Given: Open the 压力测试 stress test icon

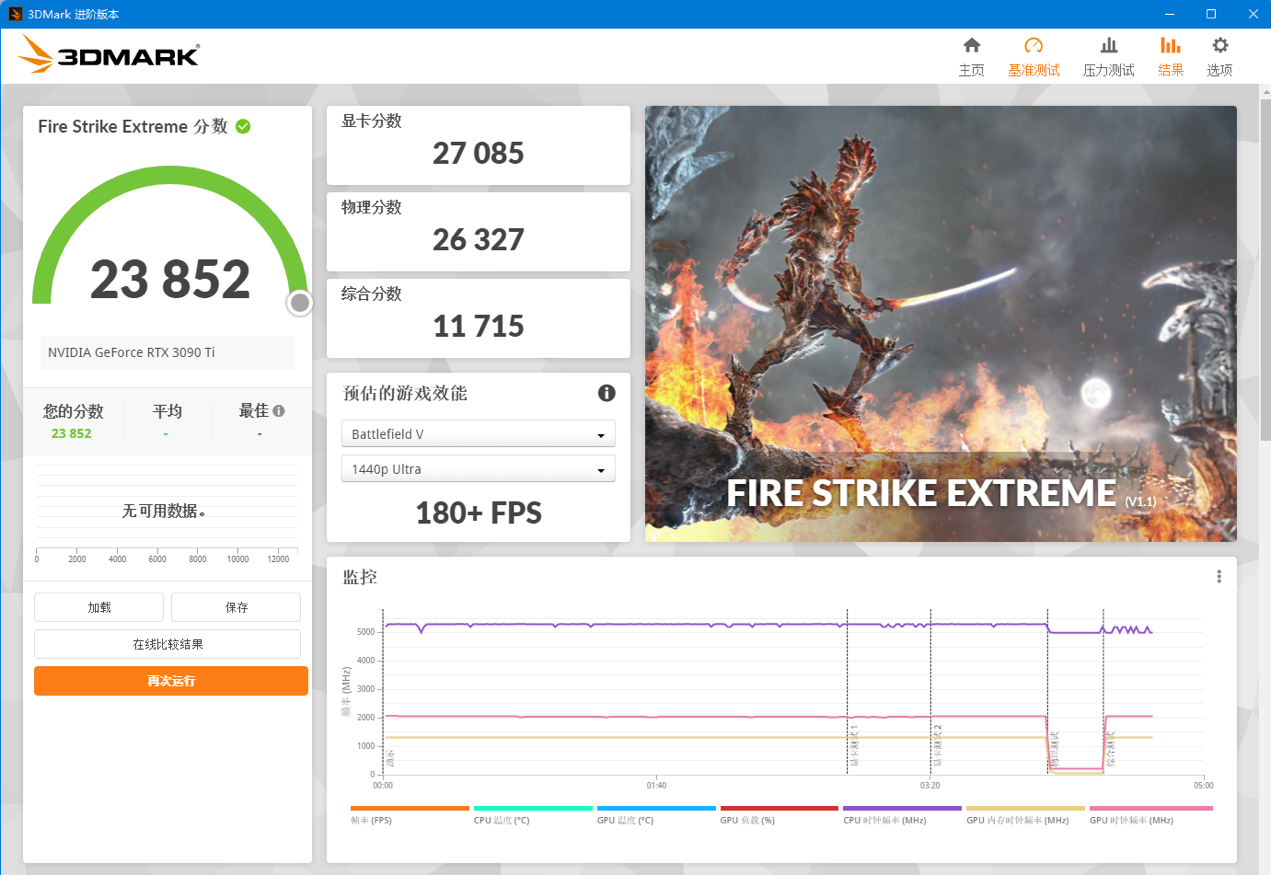Looking at the screenshot, I should click(1108, 45).
